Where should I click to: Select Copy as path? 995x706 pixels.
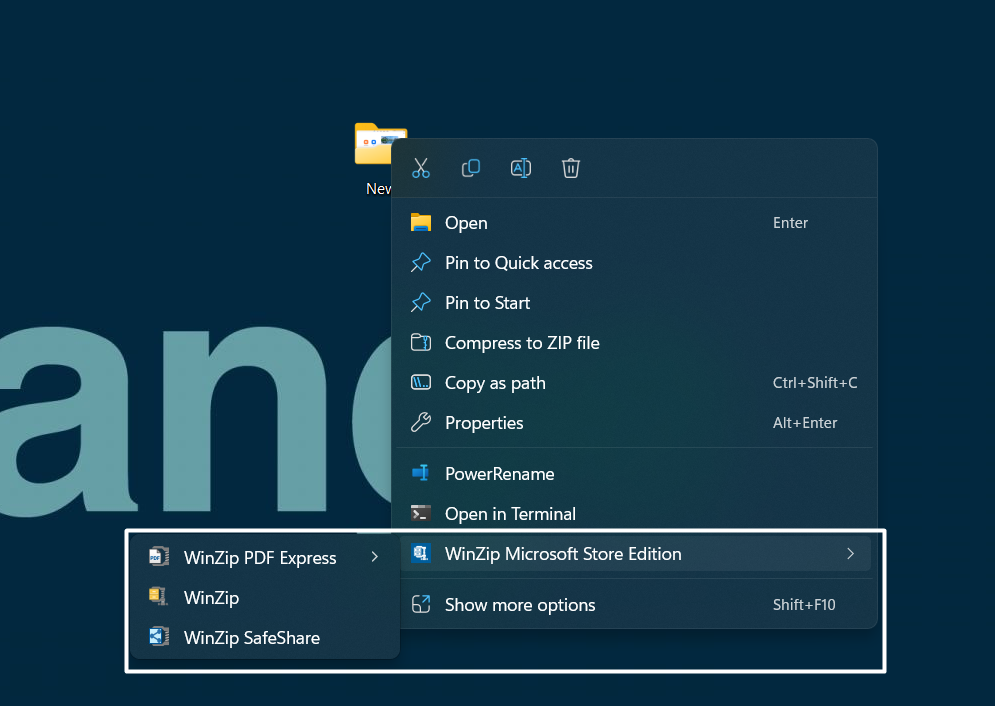[x=495, y=383]
